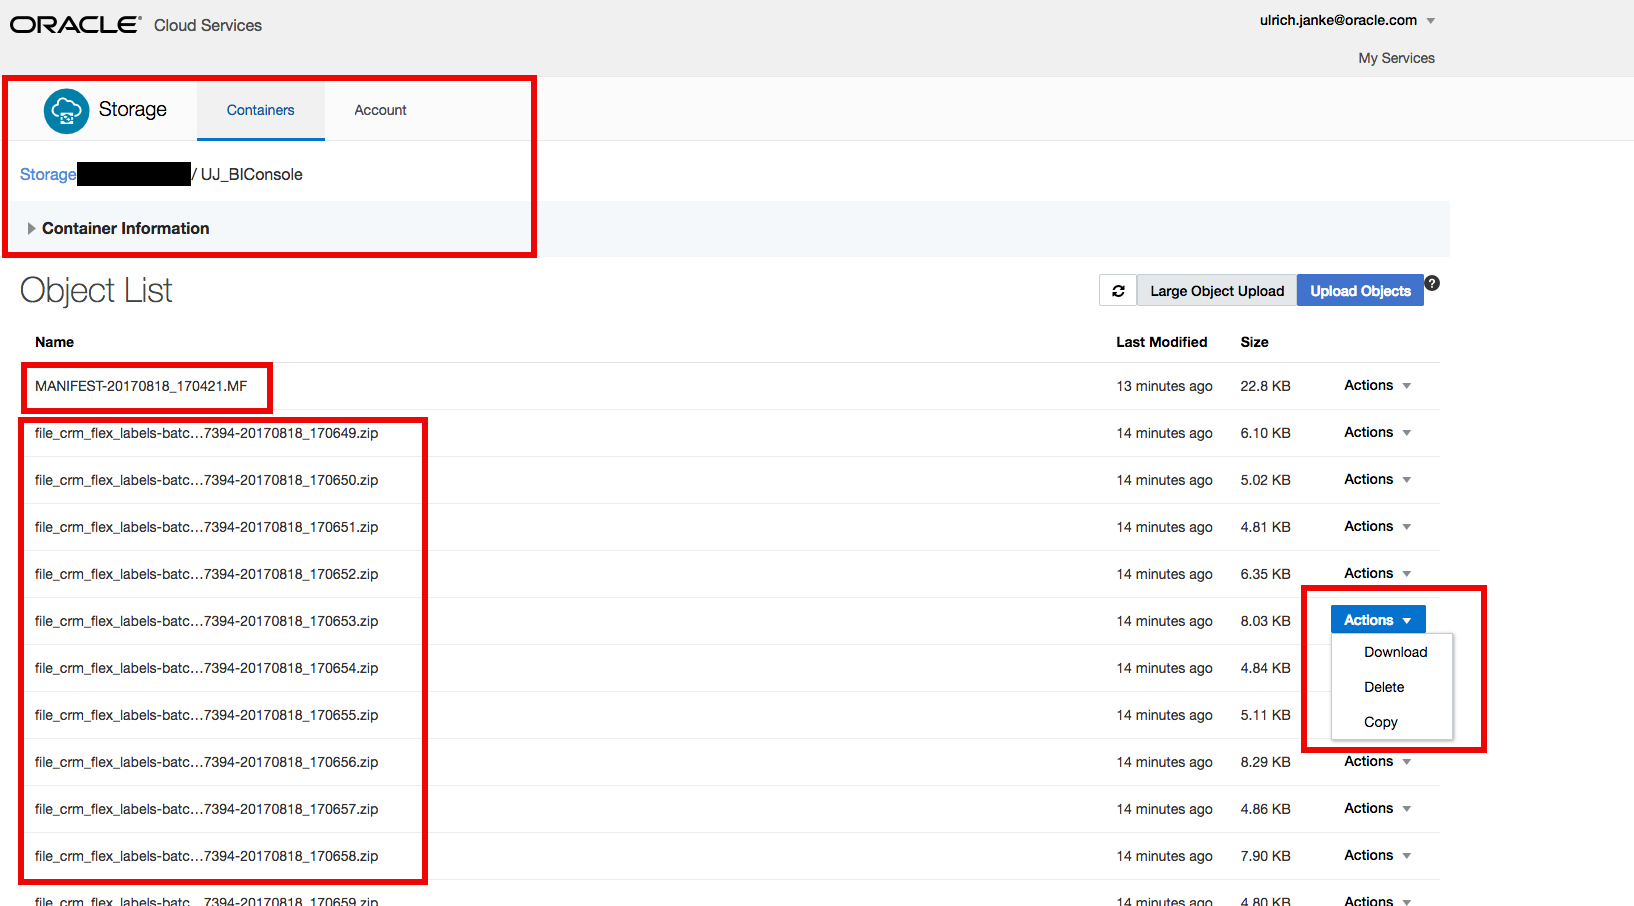
Task: Close the open Actions menu for 170653.zip
Action: click(1378, 620)
